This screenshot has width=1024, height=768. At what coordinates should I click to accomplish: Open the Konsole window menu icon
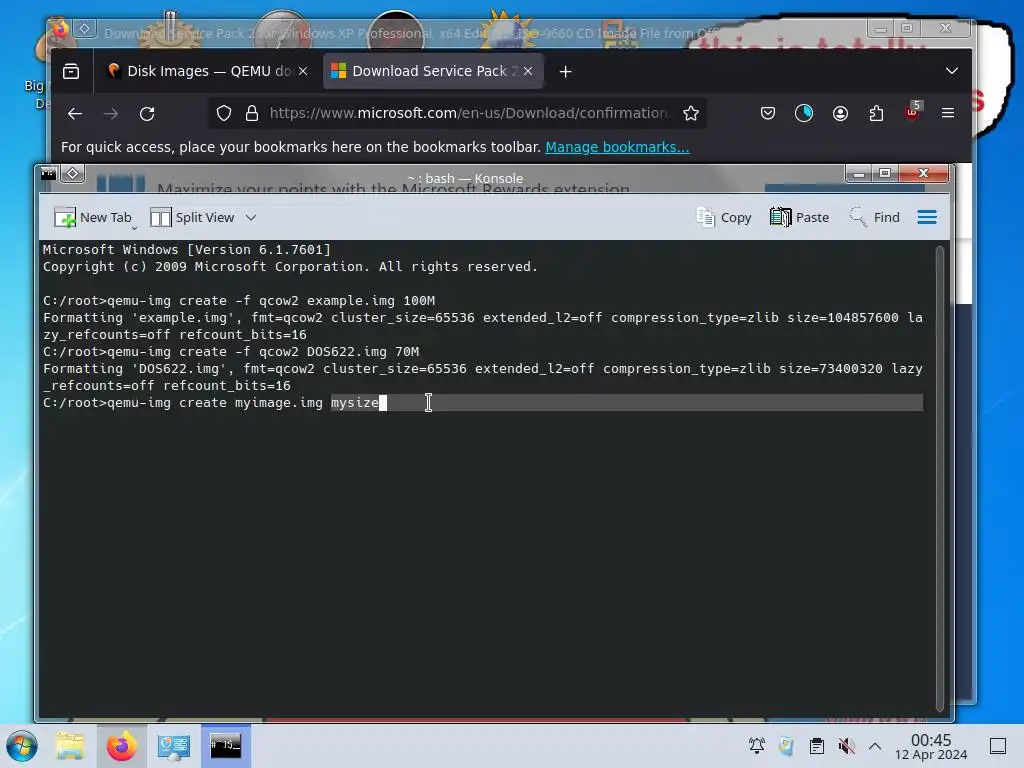(x=48, y=173)
